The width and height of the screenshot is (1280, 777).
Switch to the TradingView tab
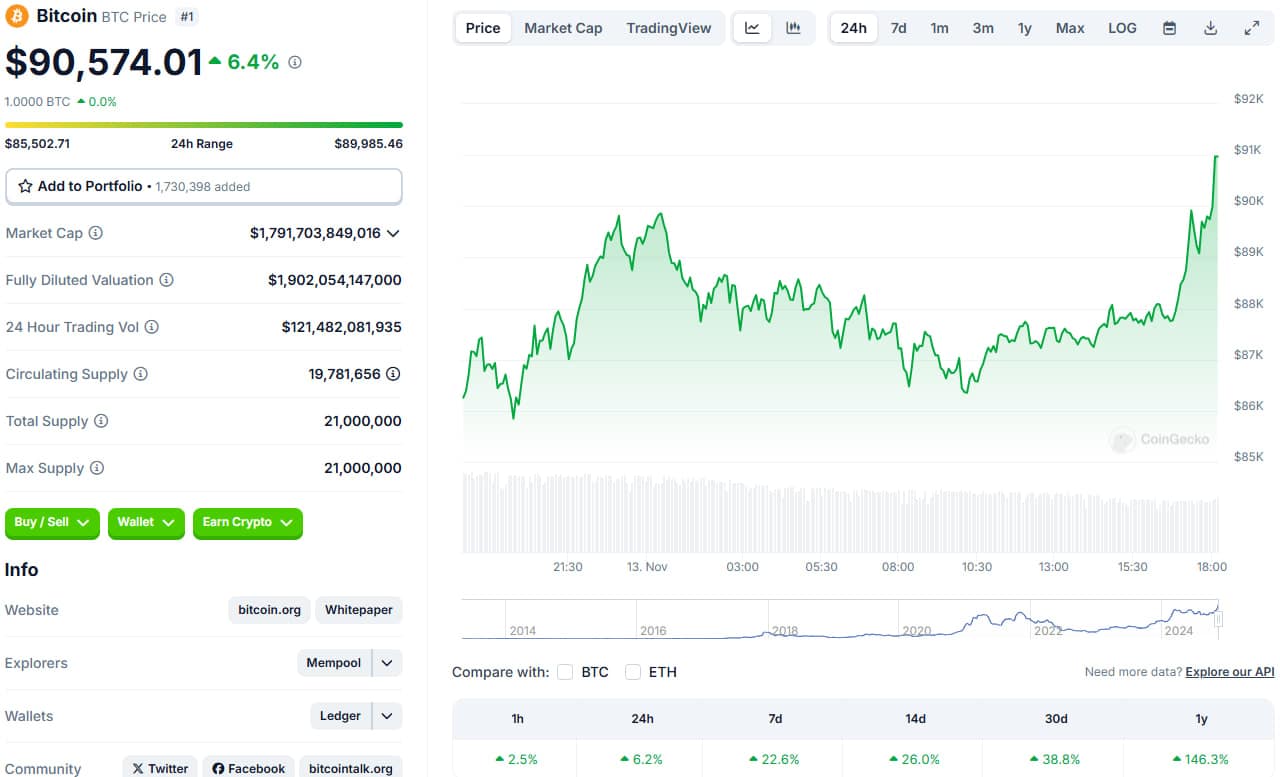pyautogui.click(x=669, y=28)
